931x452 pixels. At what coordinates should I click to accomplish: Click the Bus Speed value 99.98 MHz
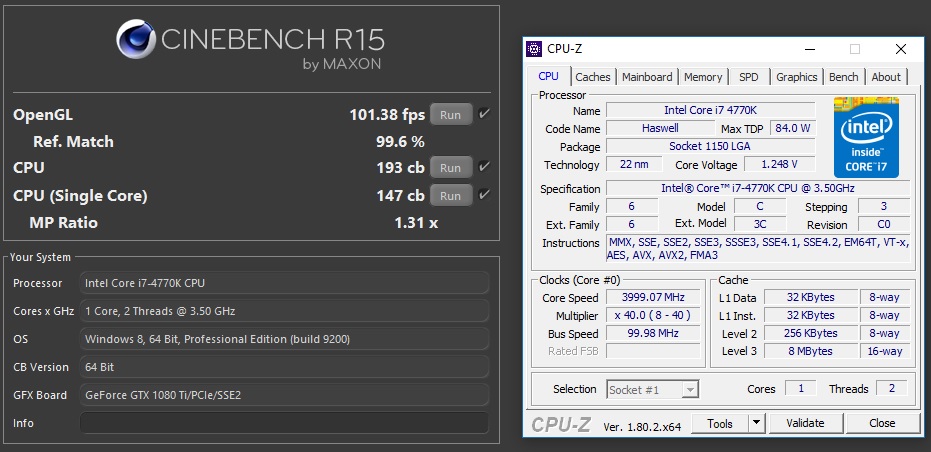653,333
